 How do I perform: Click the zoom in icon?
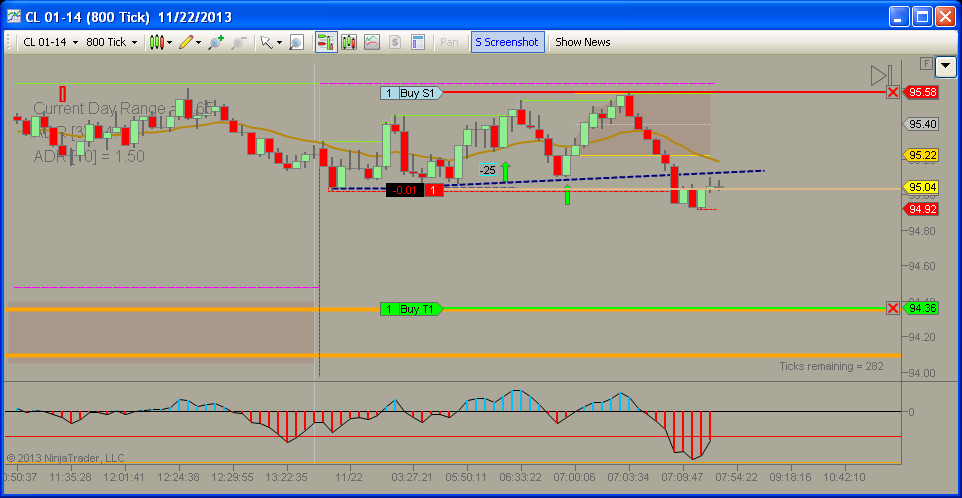(216, 42)
